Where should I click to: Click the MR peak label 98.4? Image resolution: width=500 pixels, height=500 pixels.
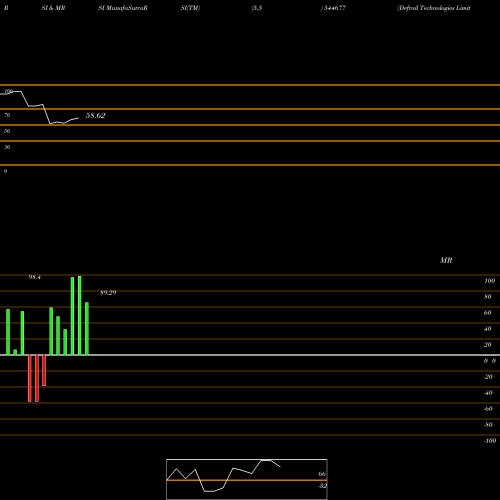pos(34,277)
